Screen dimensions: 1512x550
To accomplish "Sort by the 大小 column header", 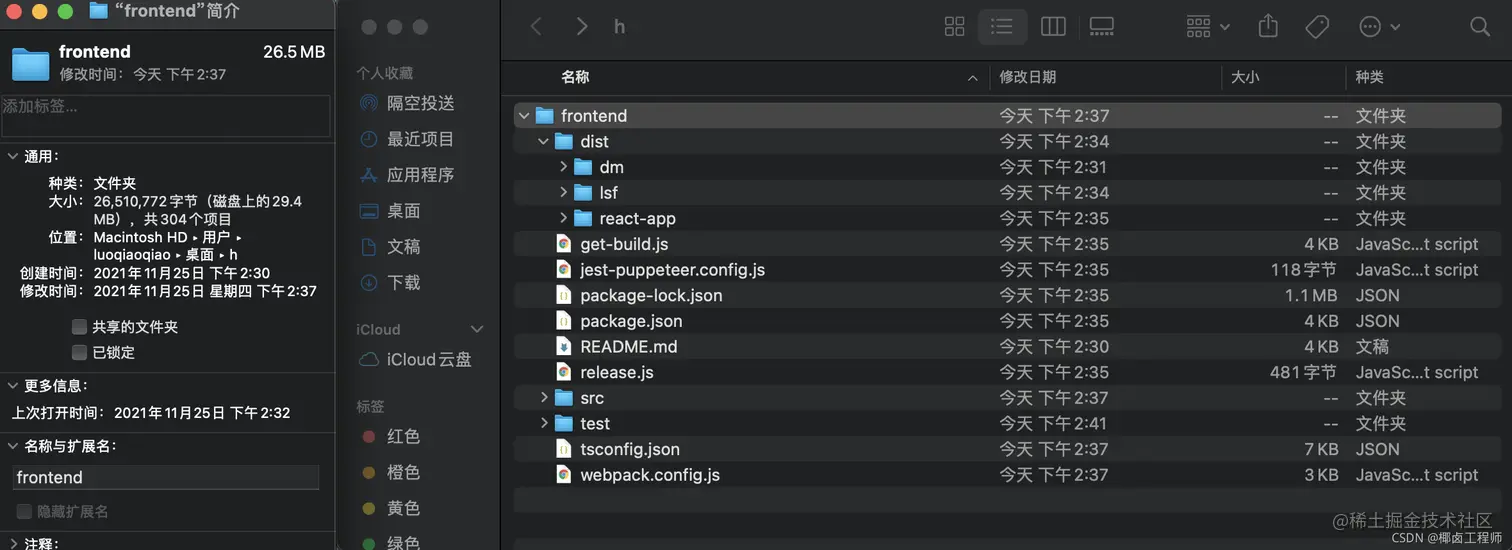I will point(1245,77).
